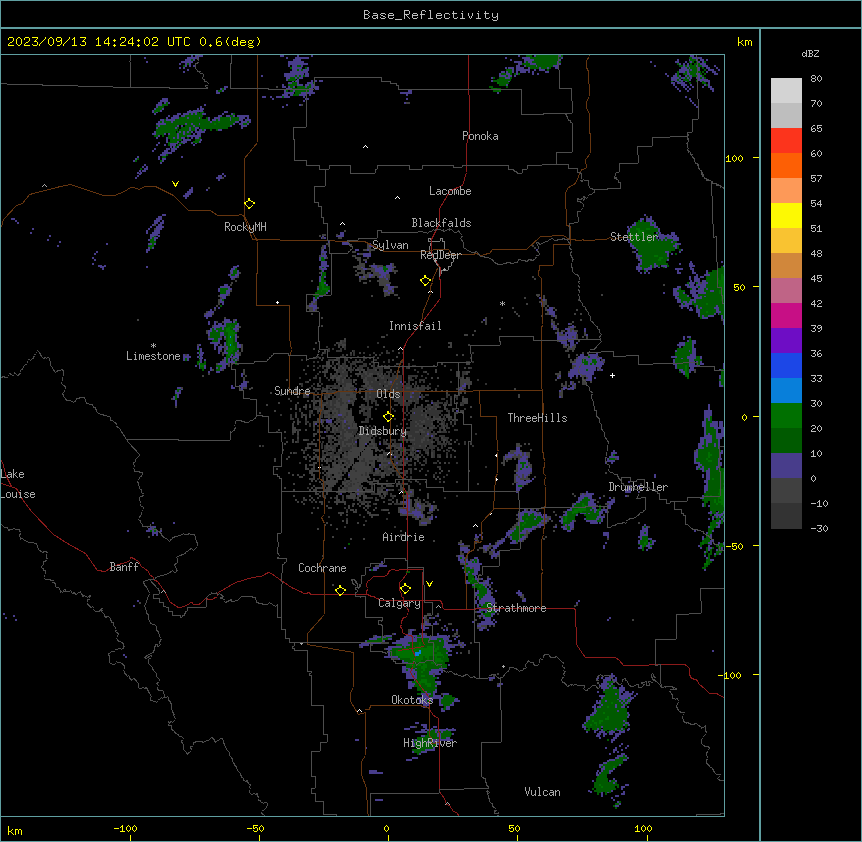Click the 65 value in the dBZ legend

click(816, 128)
